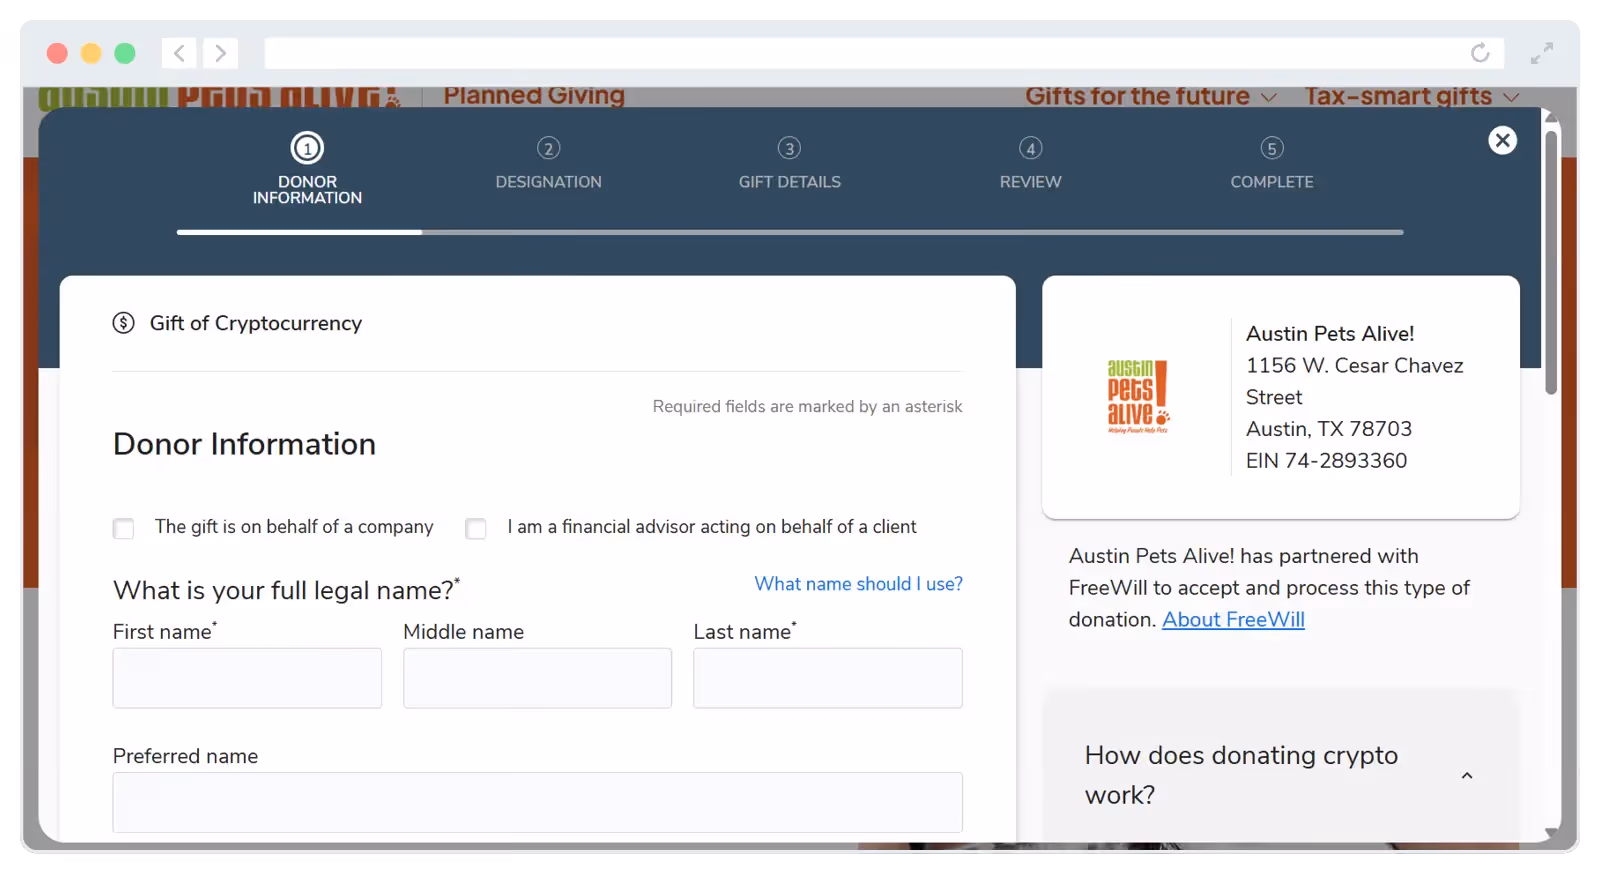Reload the page using the refresh icon
This screenshot has height=874, width=1600.
(x=1480, y=53)
